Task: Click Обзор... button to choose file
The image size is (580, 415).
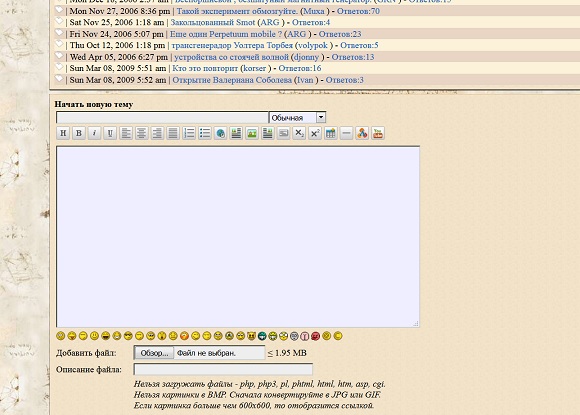Action: coord(154,353)
